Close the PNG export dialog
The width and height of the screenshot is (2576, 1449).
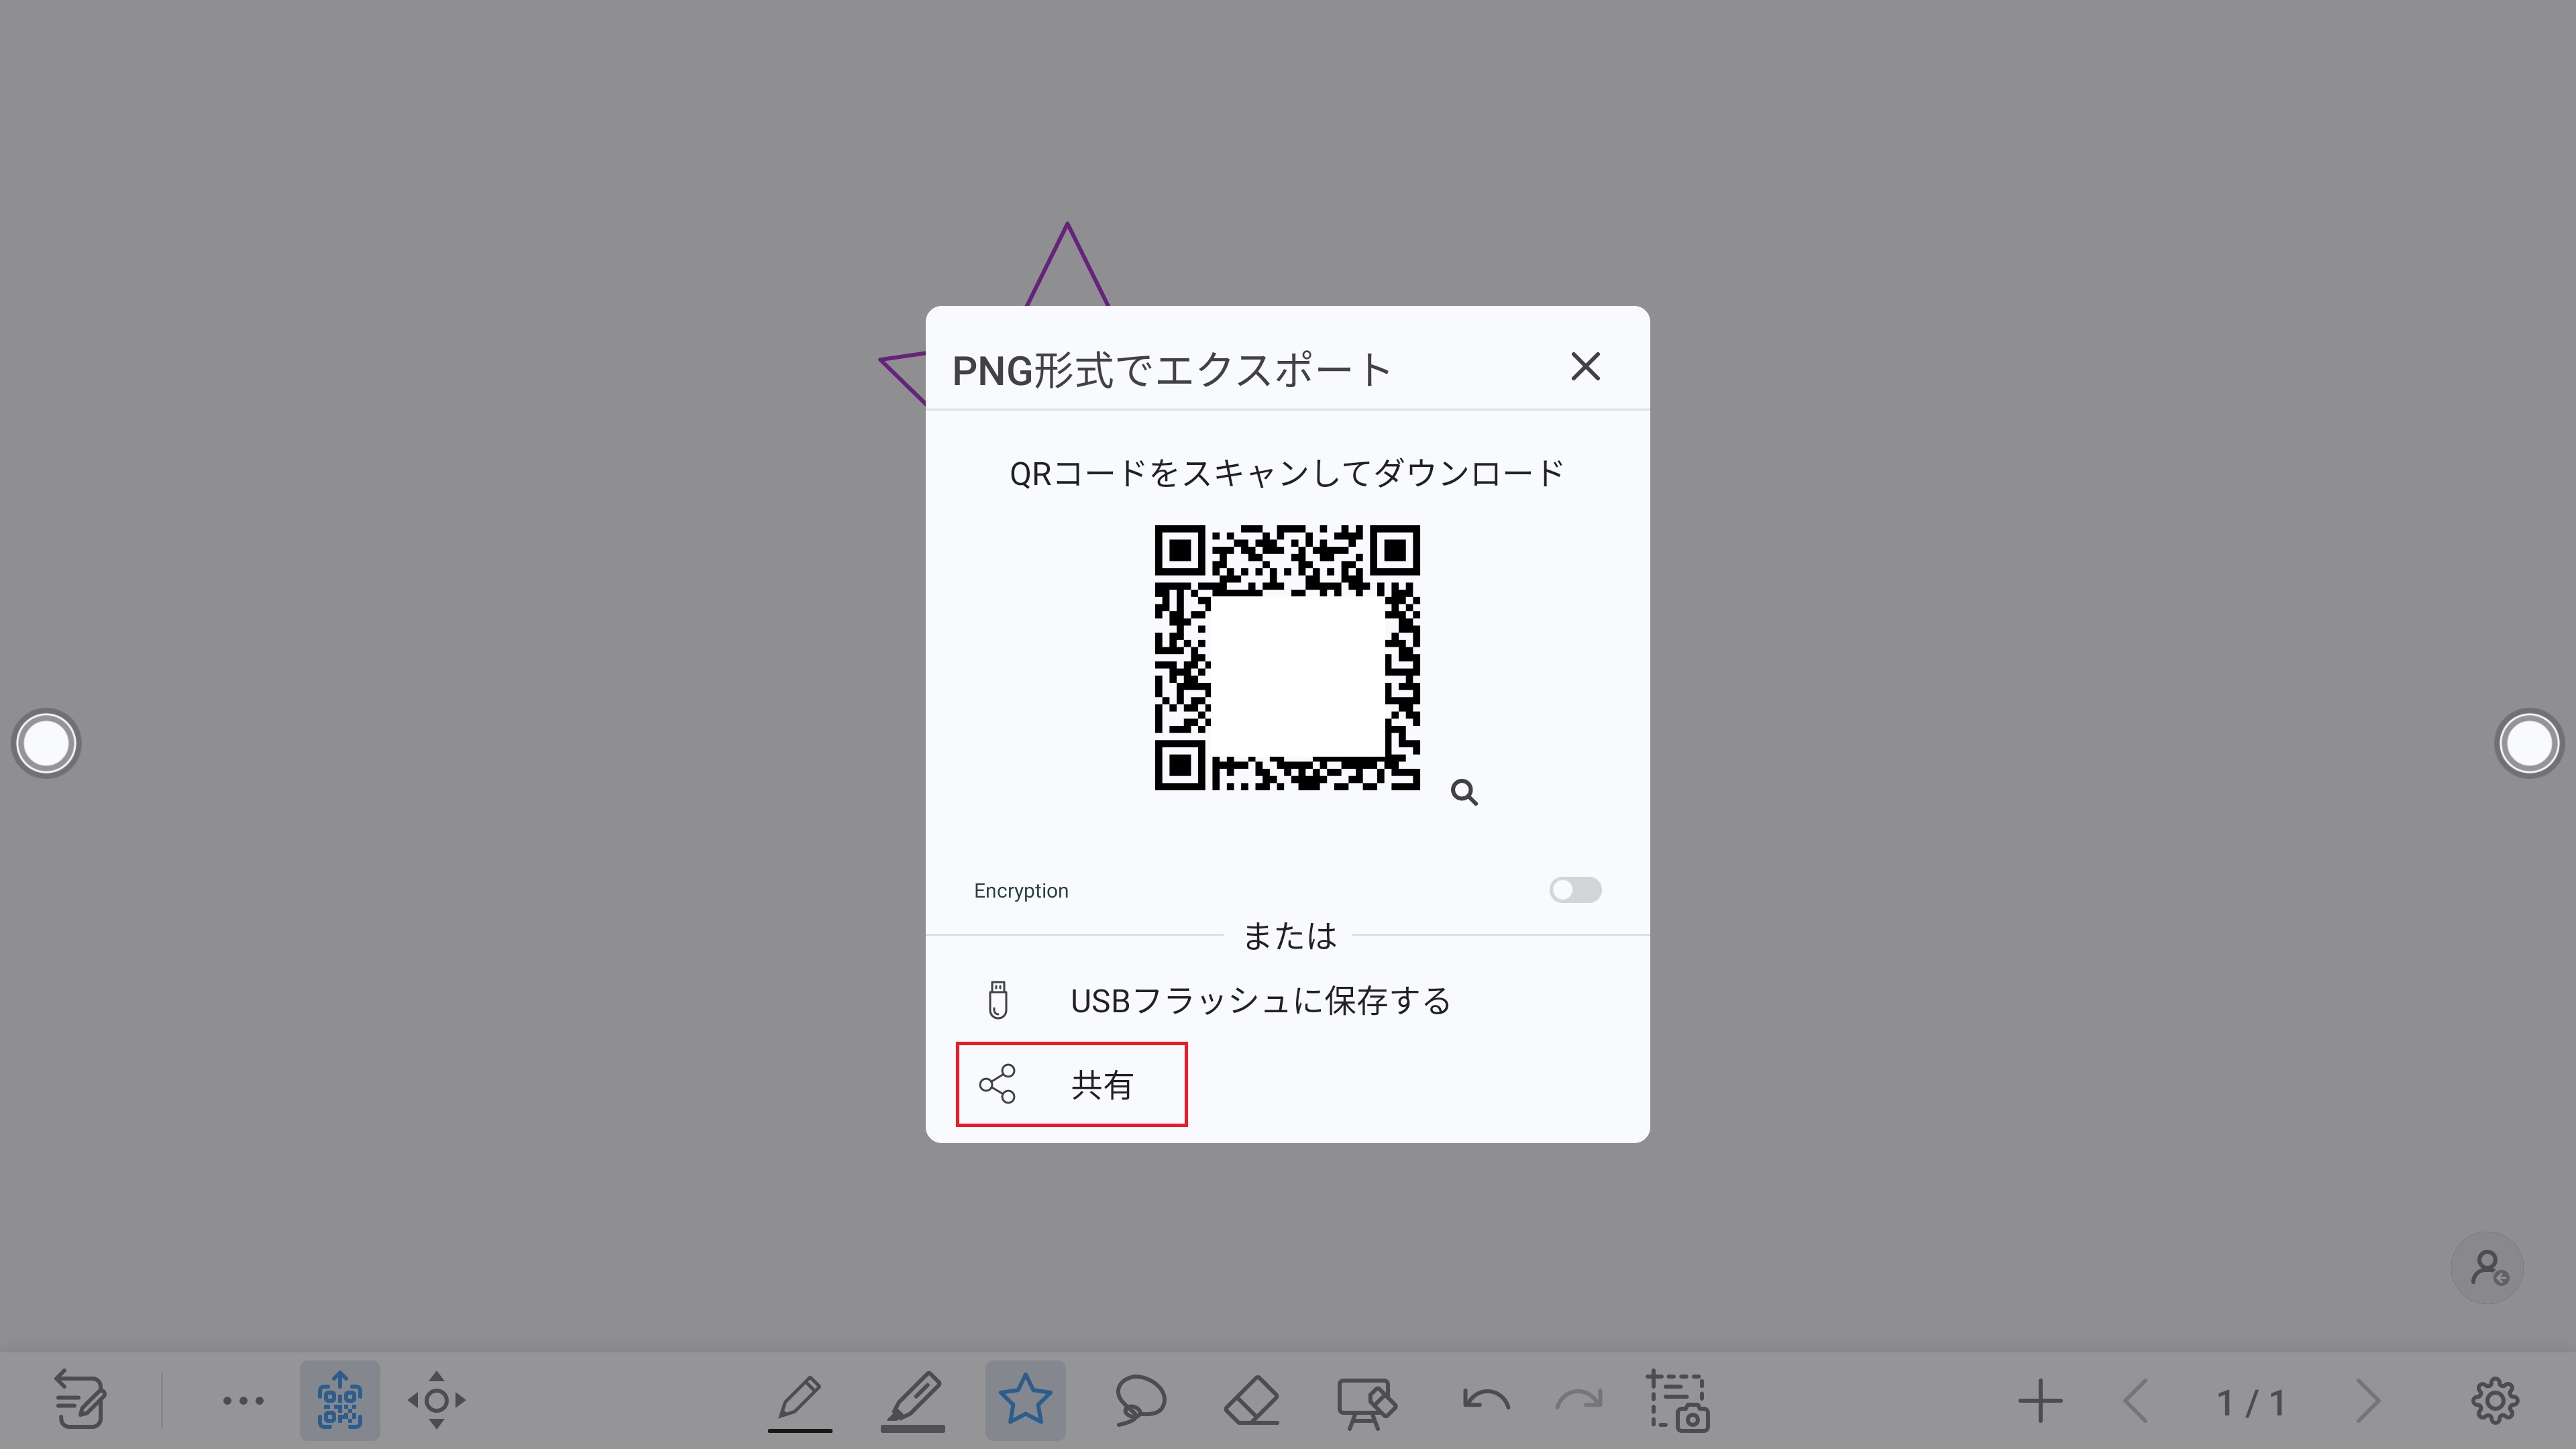(x=1585, y=367)
